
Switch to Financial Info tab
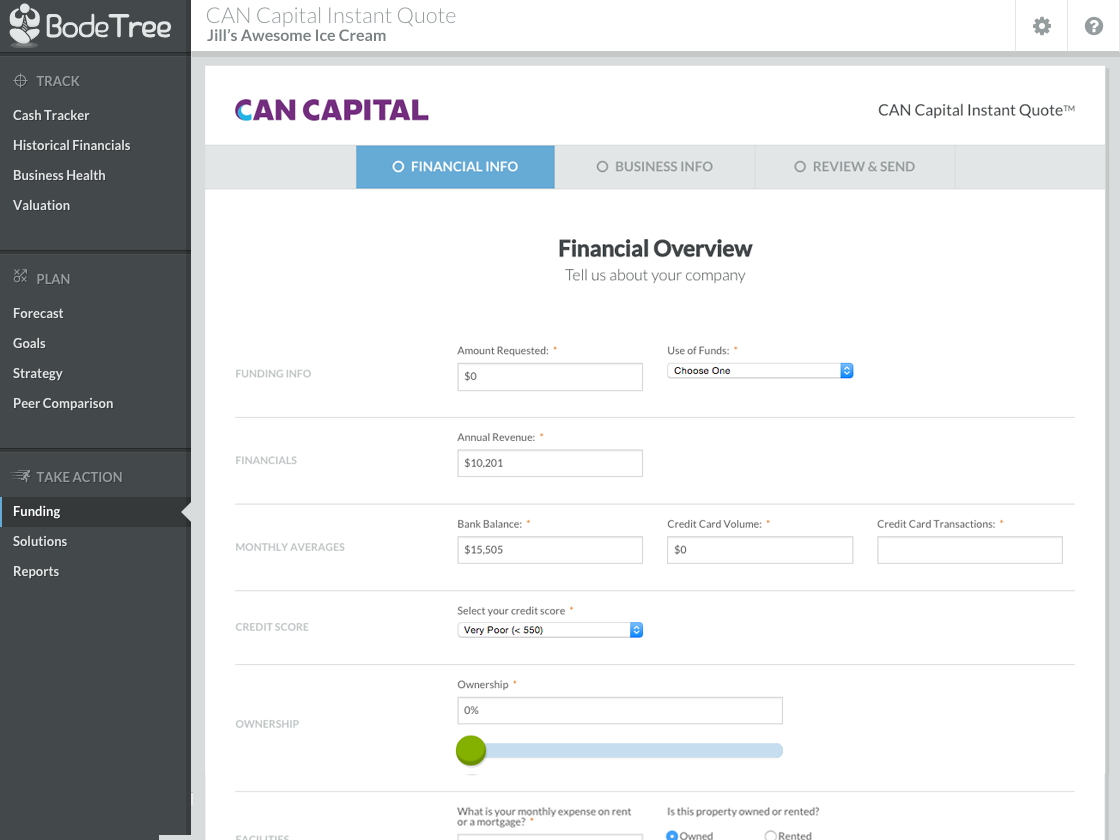coord(455,166)
